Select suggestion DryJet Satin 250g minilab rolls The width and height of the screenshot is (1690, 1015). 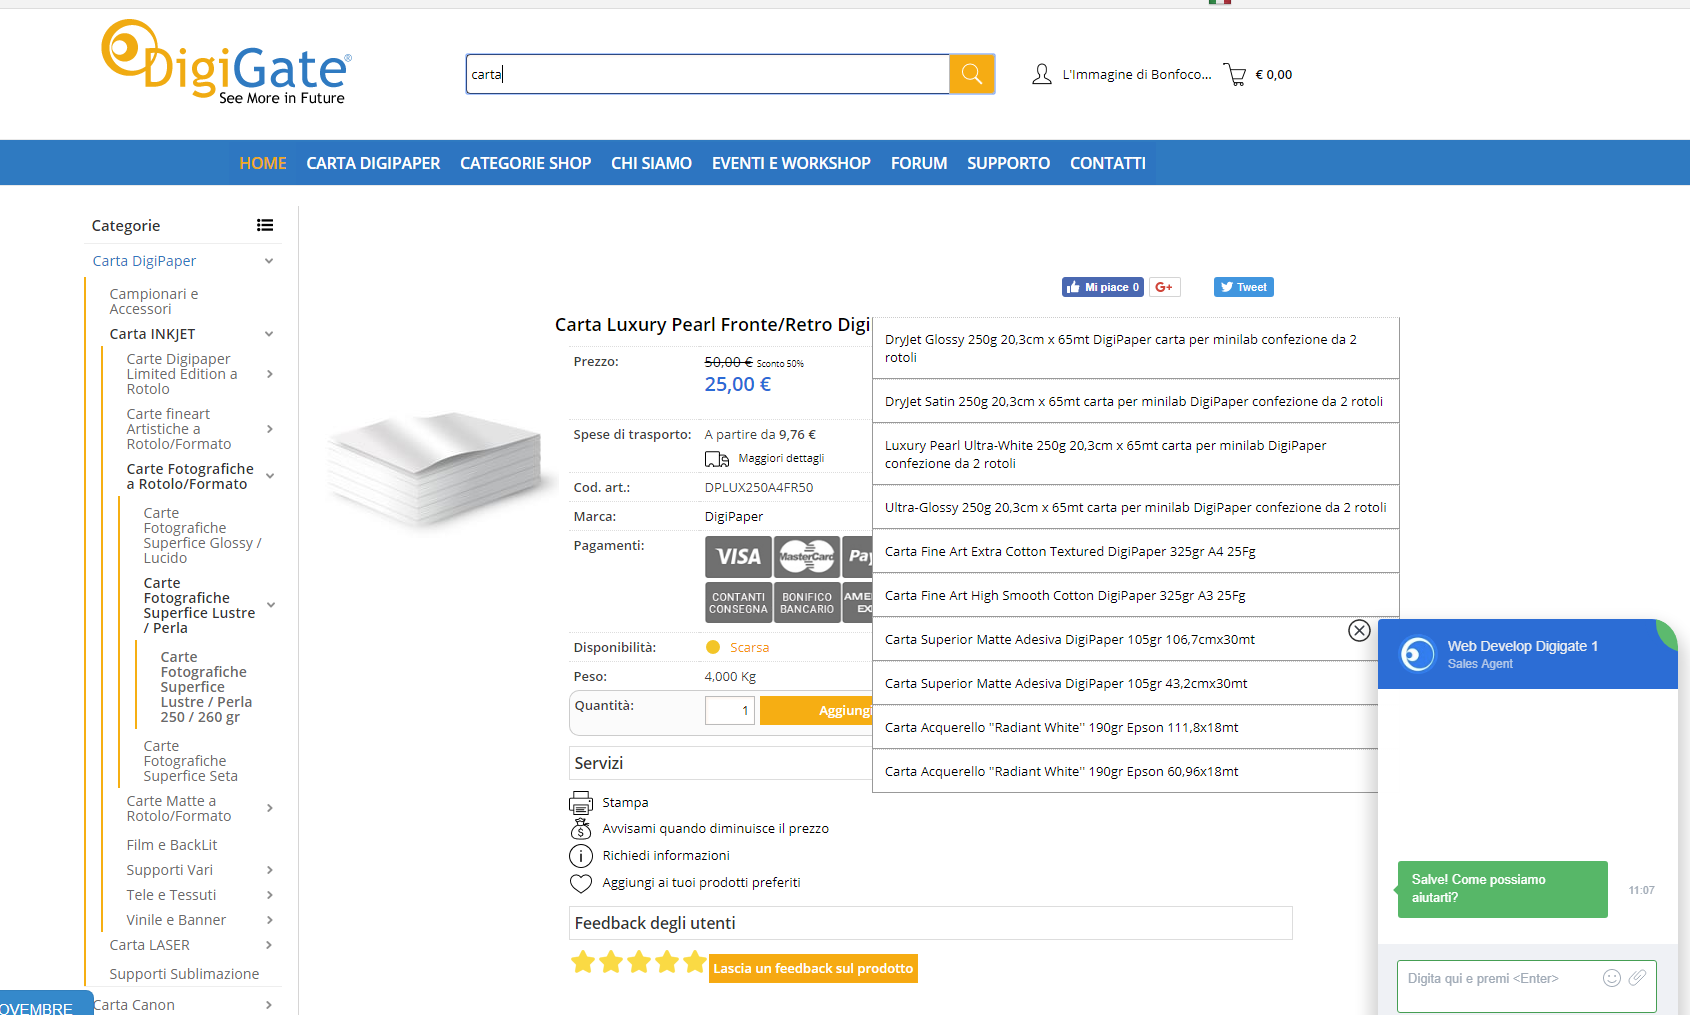(x=1135, y=401)
